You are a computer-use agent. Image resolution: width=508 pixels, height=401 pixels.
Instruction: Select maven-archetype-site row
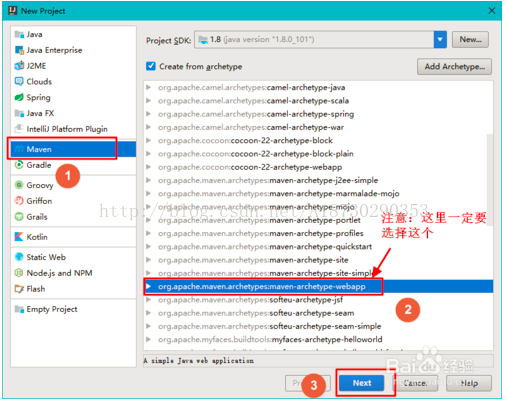[318, 260]
